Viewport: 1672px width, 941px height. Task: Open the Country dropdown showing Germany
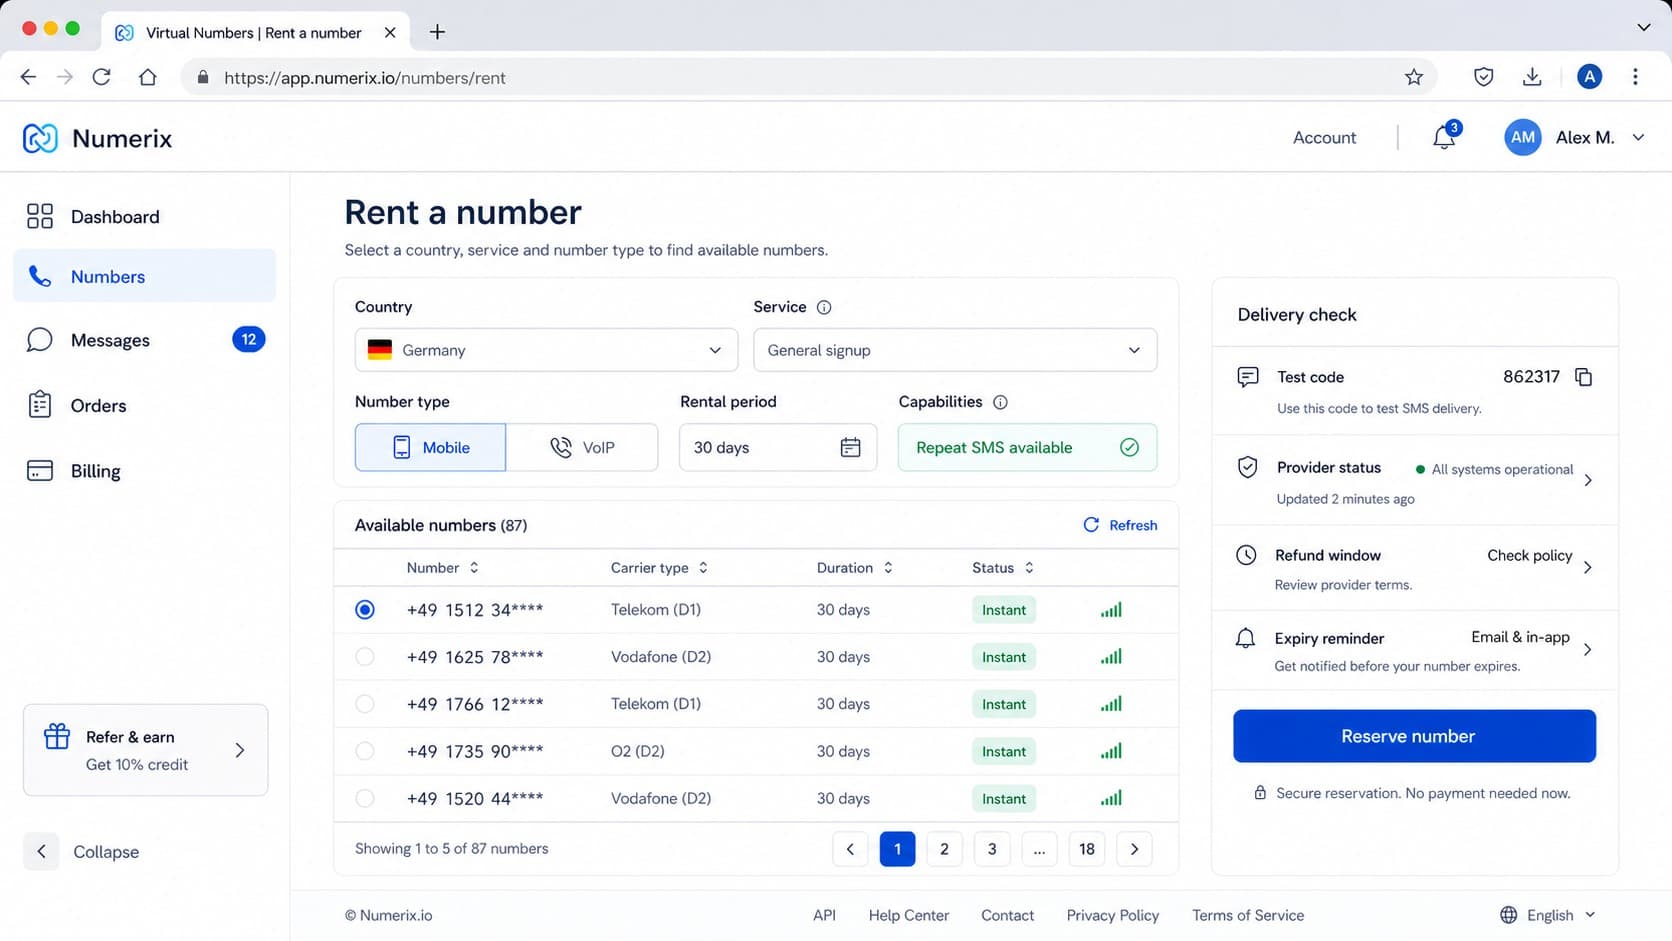coord(546,350)
